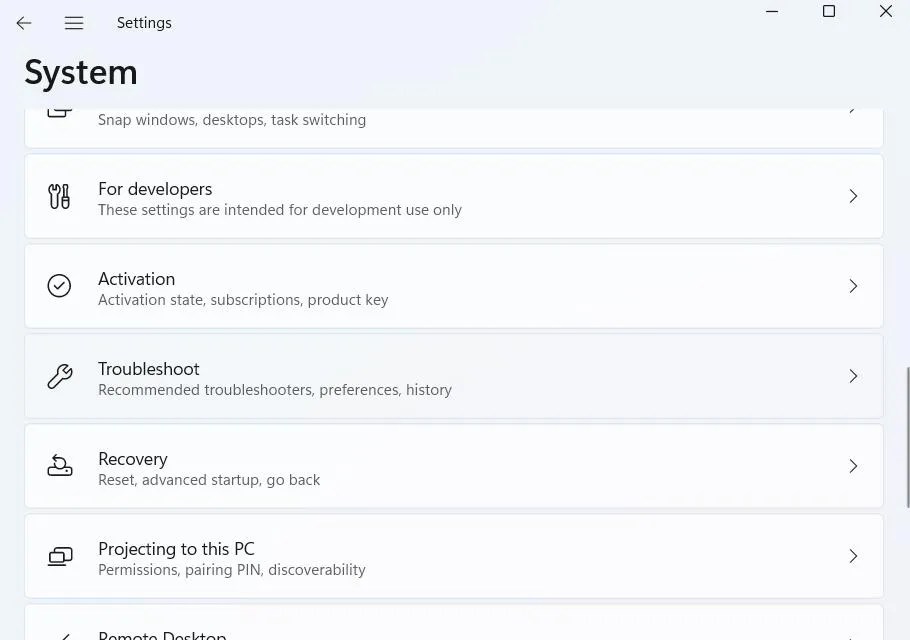The image size is (910, 640).
Task: Minimize the Settings window
Action: (x=772, y=12)
